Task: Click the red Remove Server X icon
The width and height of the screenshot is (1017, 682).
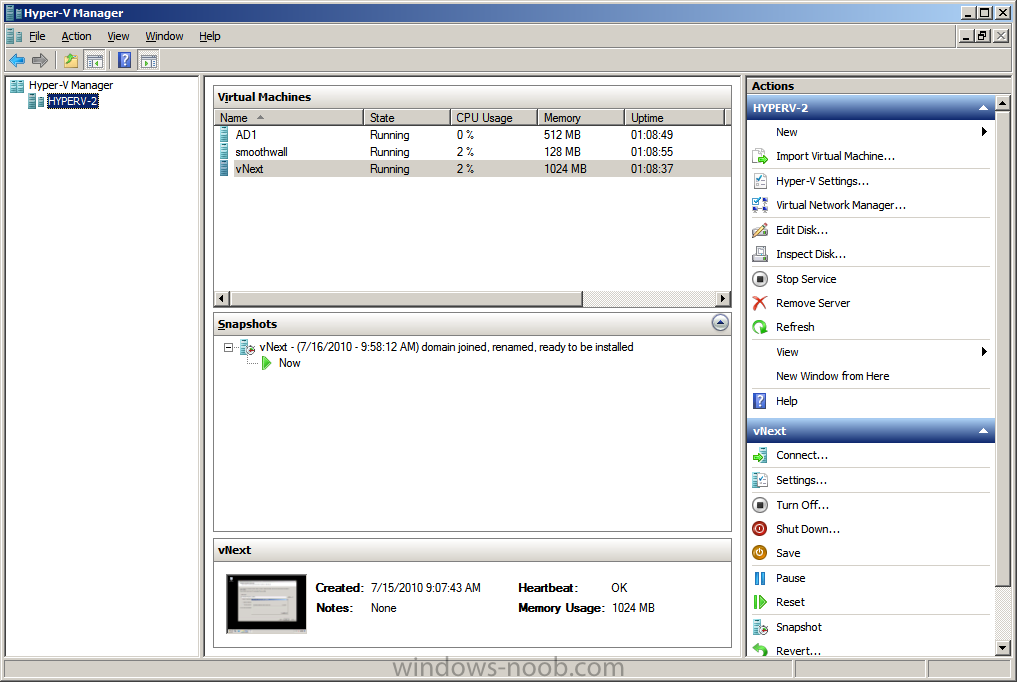Action: pyautogui.click(x=760, y=303)
